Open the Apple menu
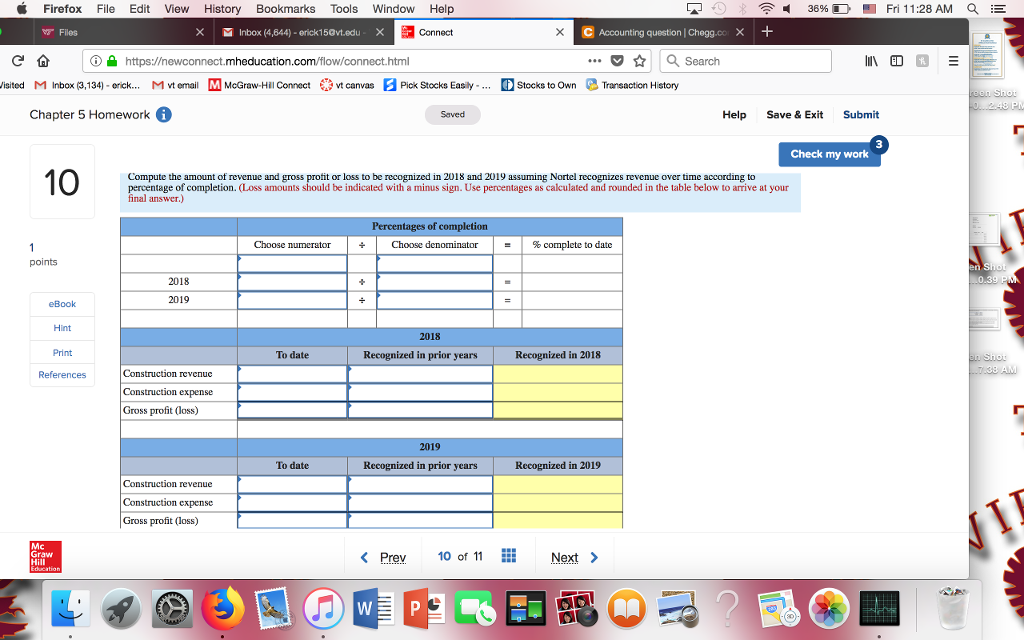The image size is (1024, 640). point(22,8)
